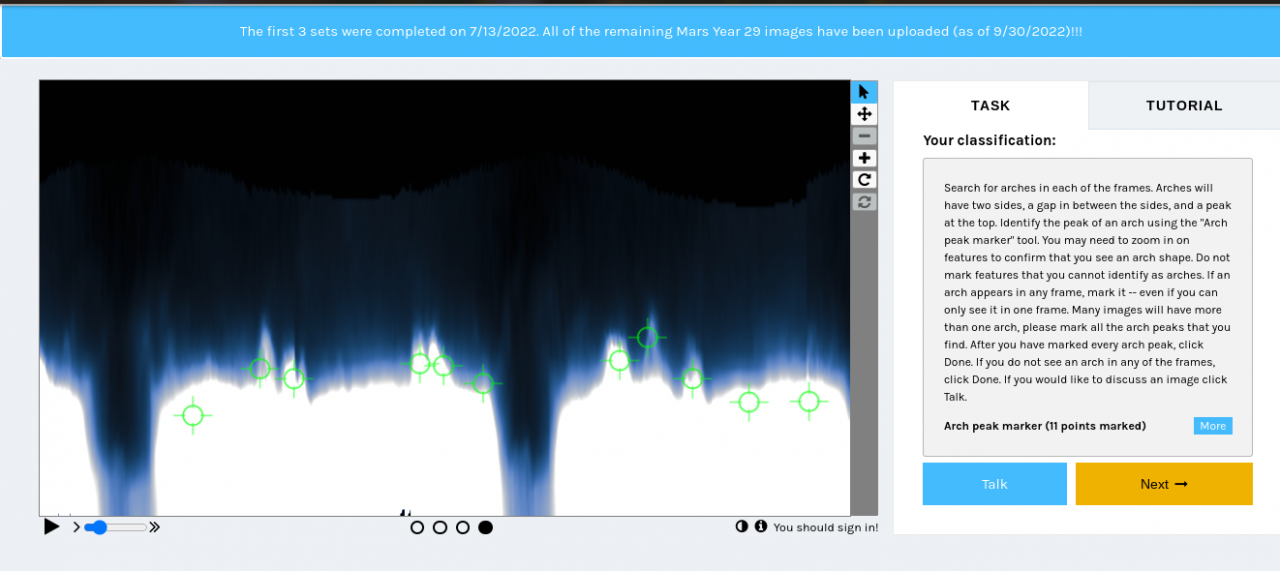Image resolution: width=1280 pixels, height=571 pixels.
Task: Select Arch peak marker tool label
Action: pos(1045,426)
